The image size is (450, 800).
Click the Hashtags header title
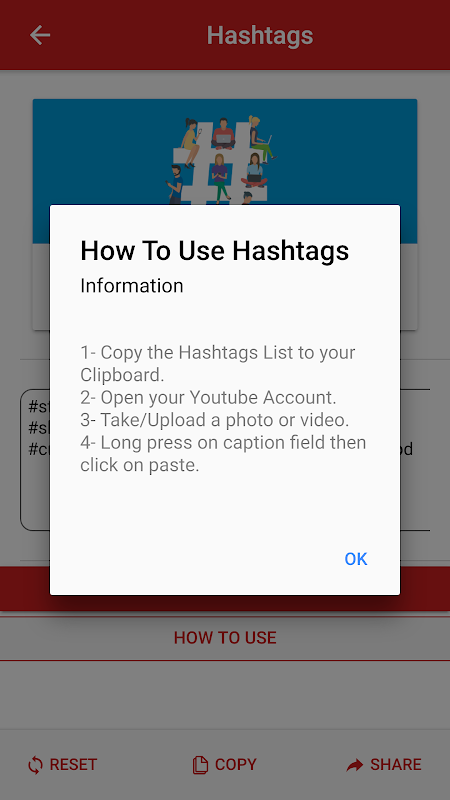click(260, 35)
